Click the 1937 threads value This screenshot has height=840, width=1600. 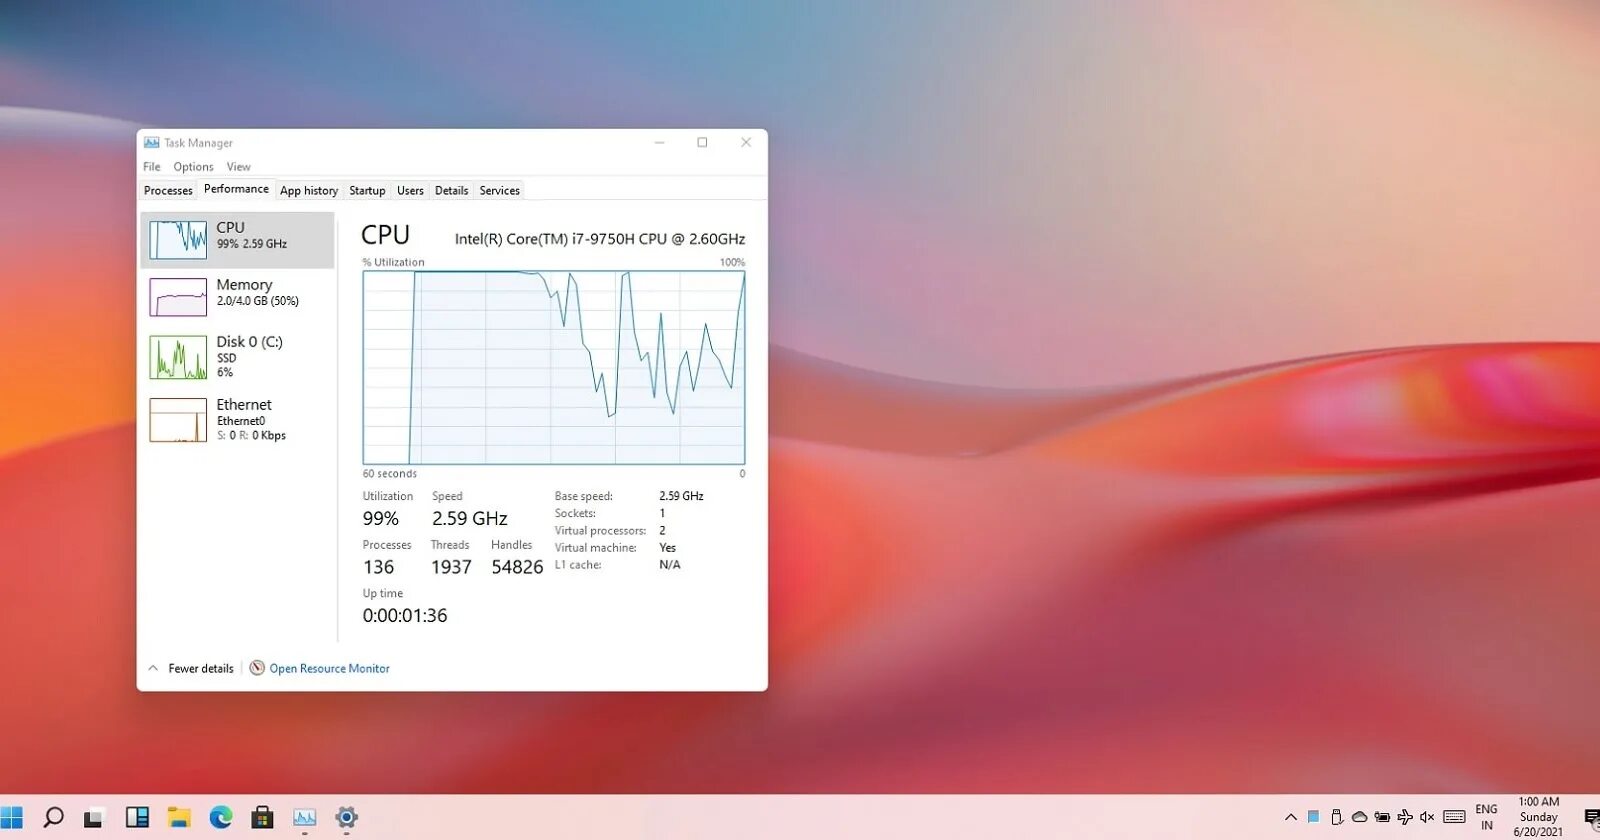(451, 567)
